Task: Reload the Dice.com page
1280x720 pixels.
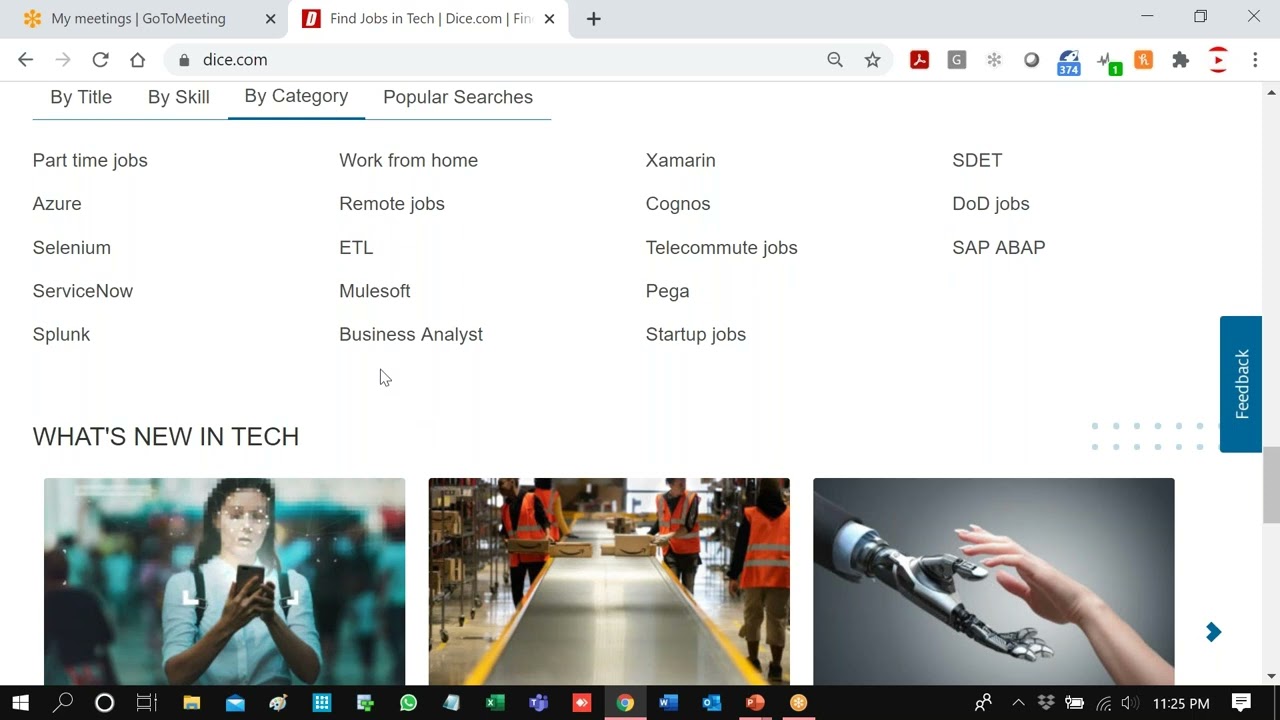Action: click(100, 60)
